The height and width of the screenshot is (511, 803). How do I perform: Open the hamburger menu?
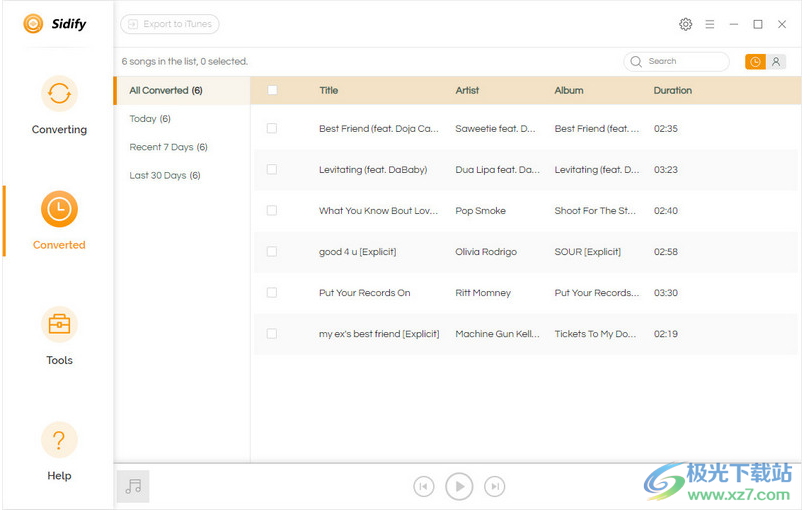click(709, 24)
